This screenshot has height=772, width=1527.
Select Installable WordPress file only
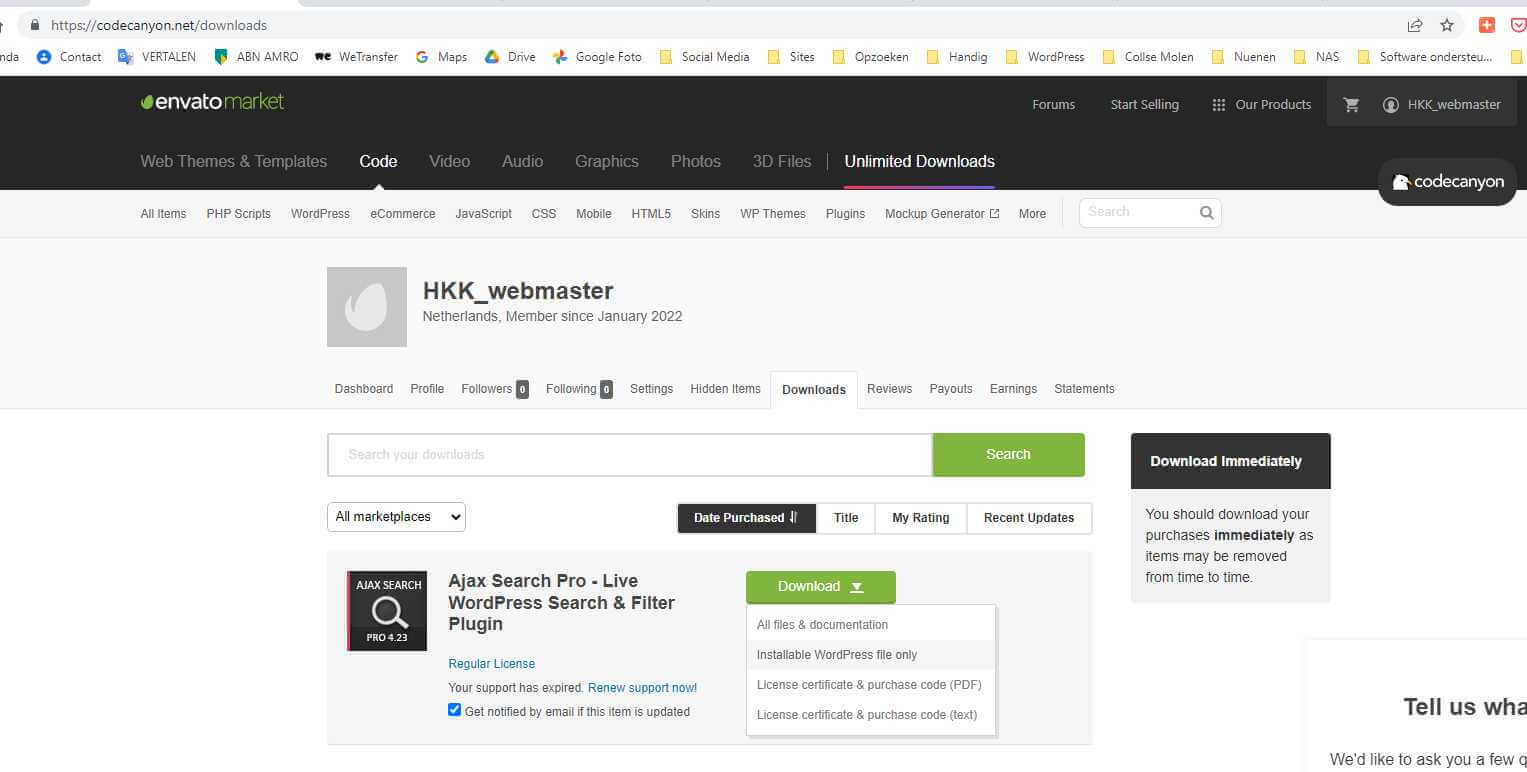tap(836, 655)
